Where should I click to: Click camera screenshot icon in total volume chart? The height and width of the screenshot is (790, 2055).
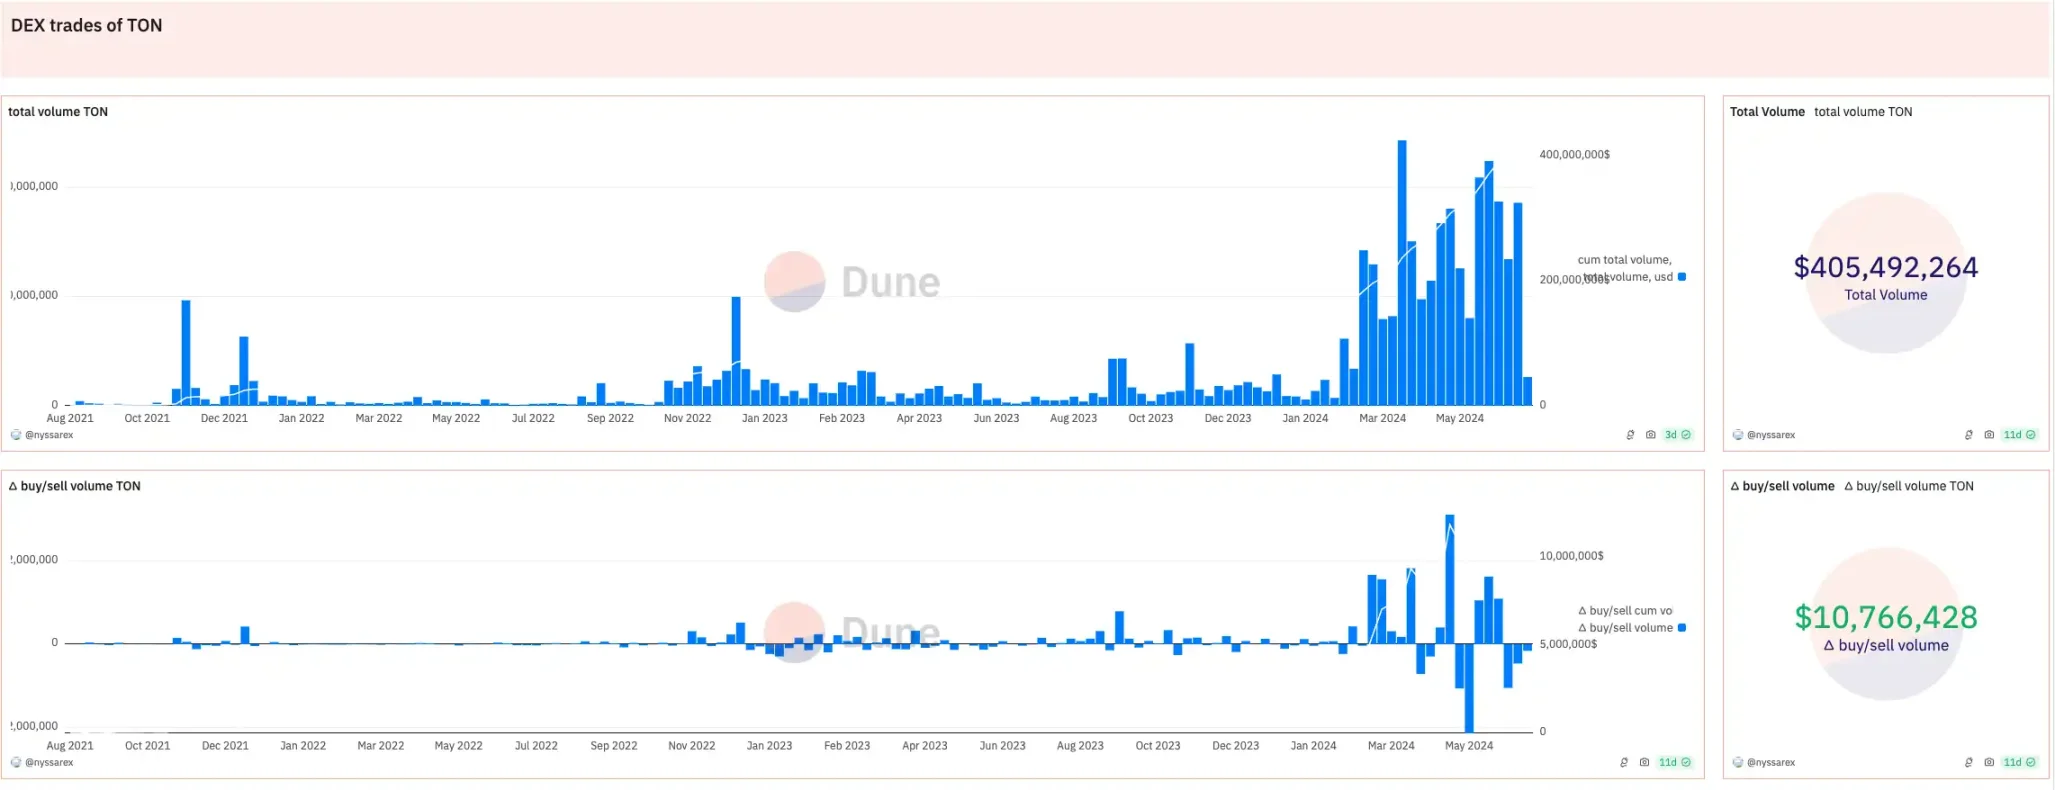pyautogui.click(x=1650, y=435)
